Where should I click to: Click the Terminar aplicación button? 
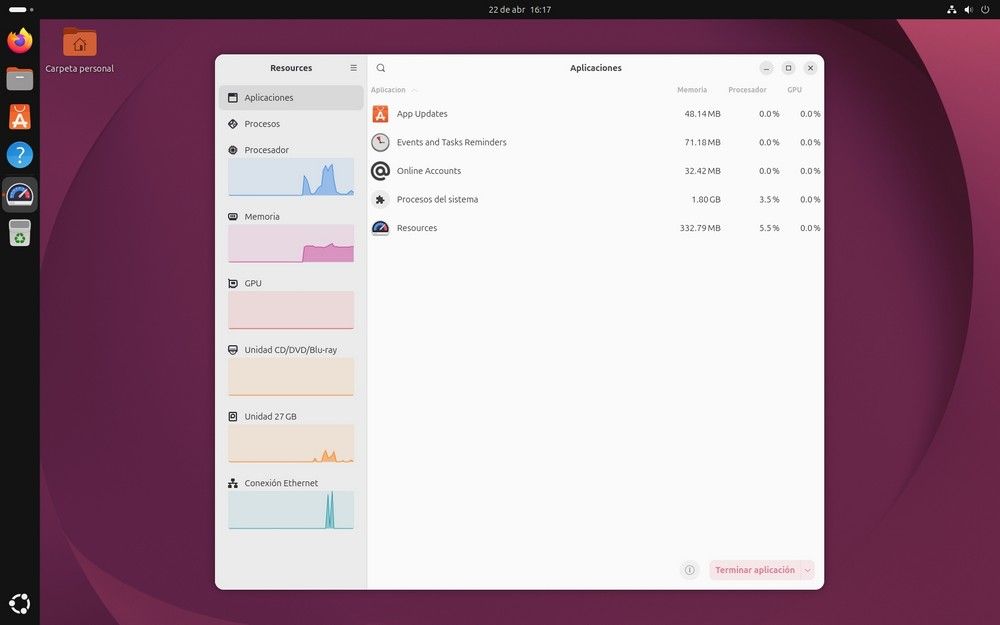(754, 570)
